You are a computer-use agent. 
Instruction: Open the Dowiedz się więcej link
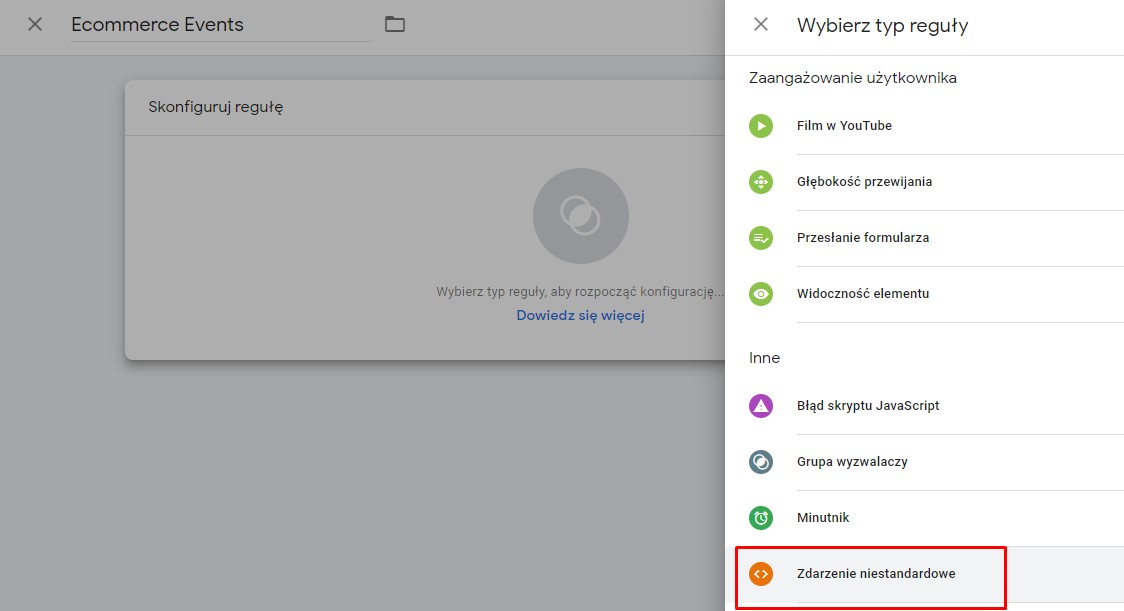[580, 315]
